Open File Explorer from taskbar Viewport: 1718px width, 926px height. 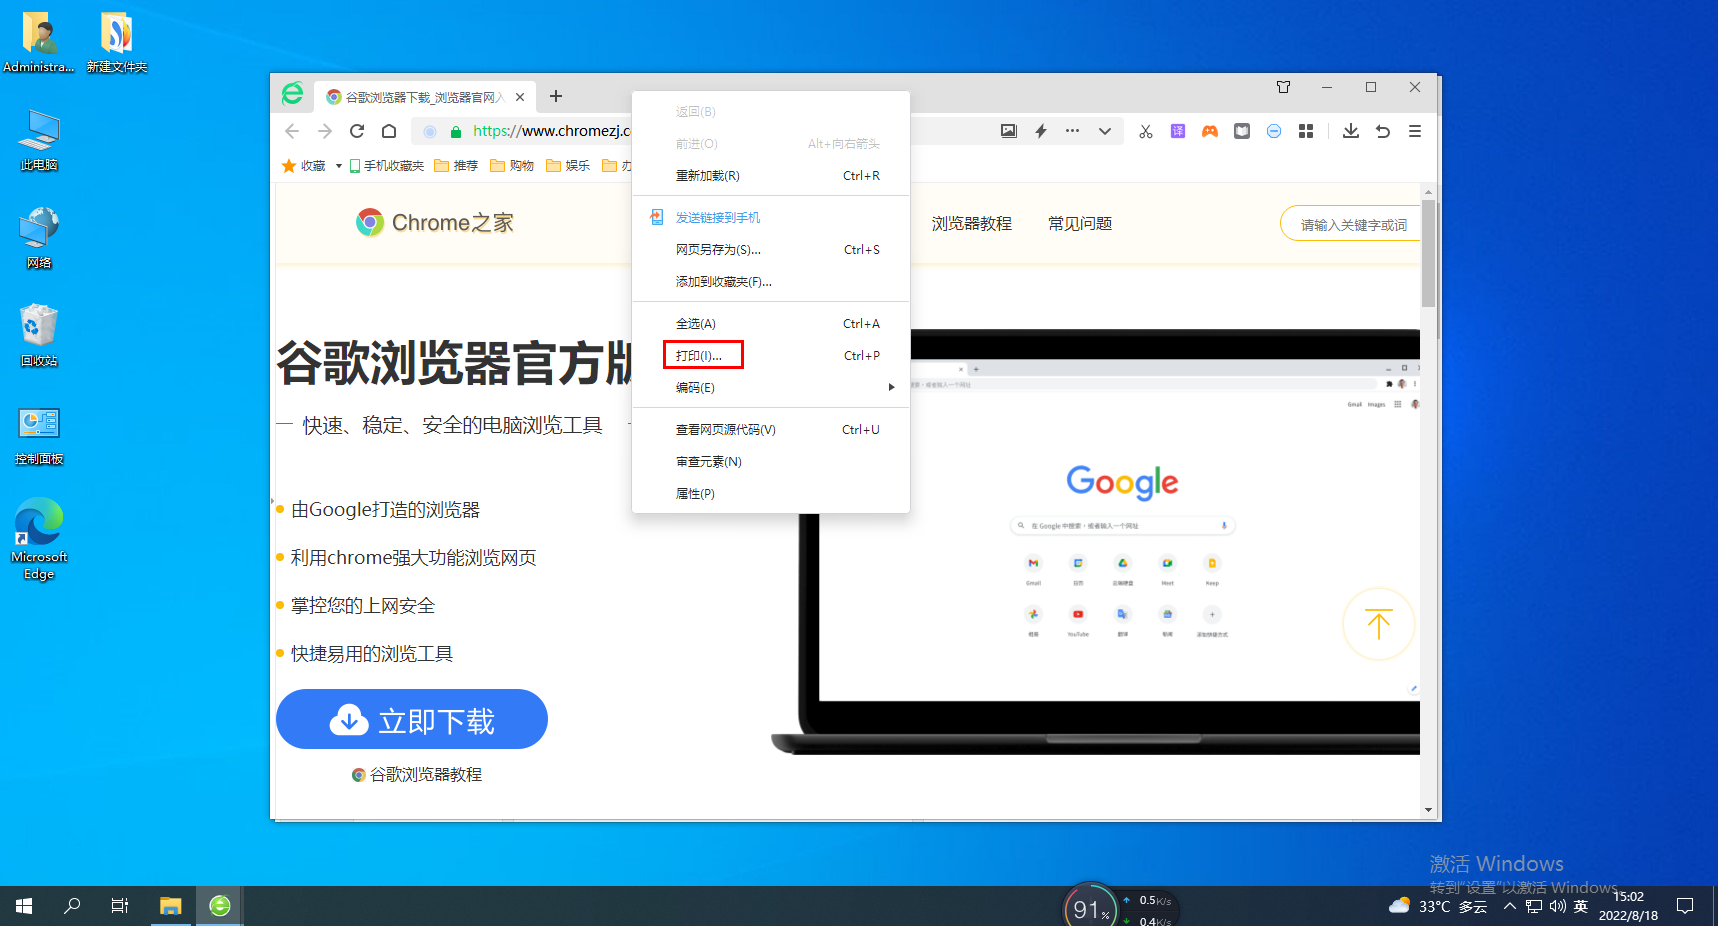(x=171, y=906)
